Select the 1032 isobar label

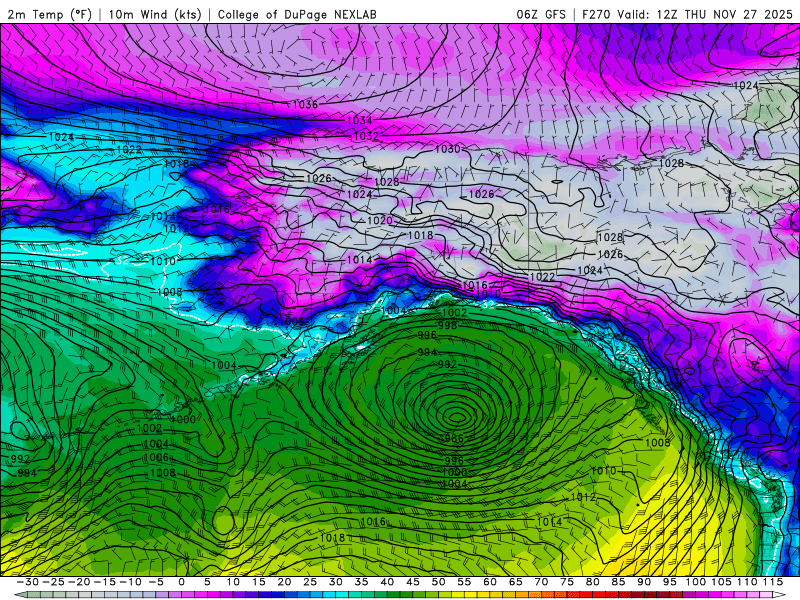tap(366, 136)
